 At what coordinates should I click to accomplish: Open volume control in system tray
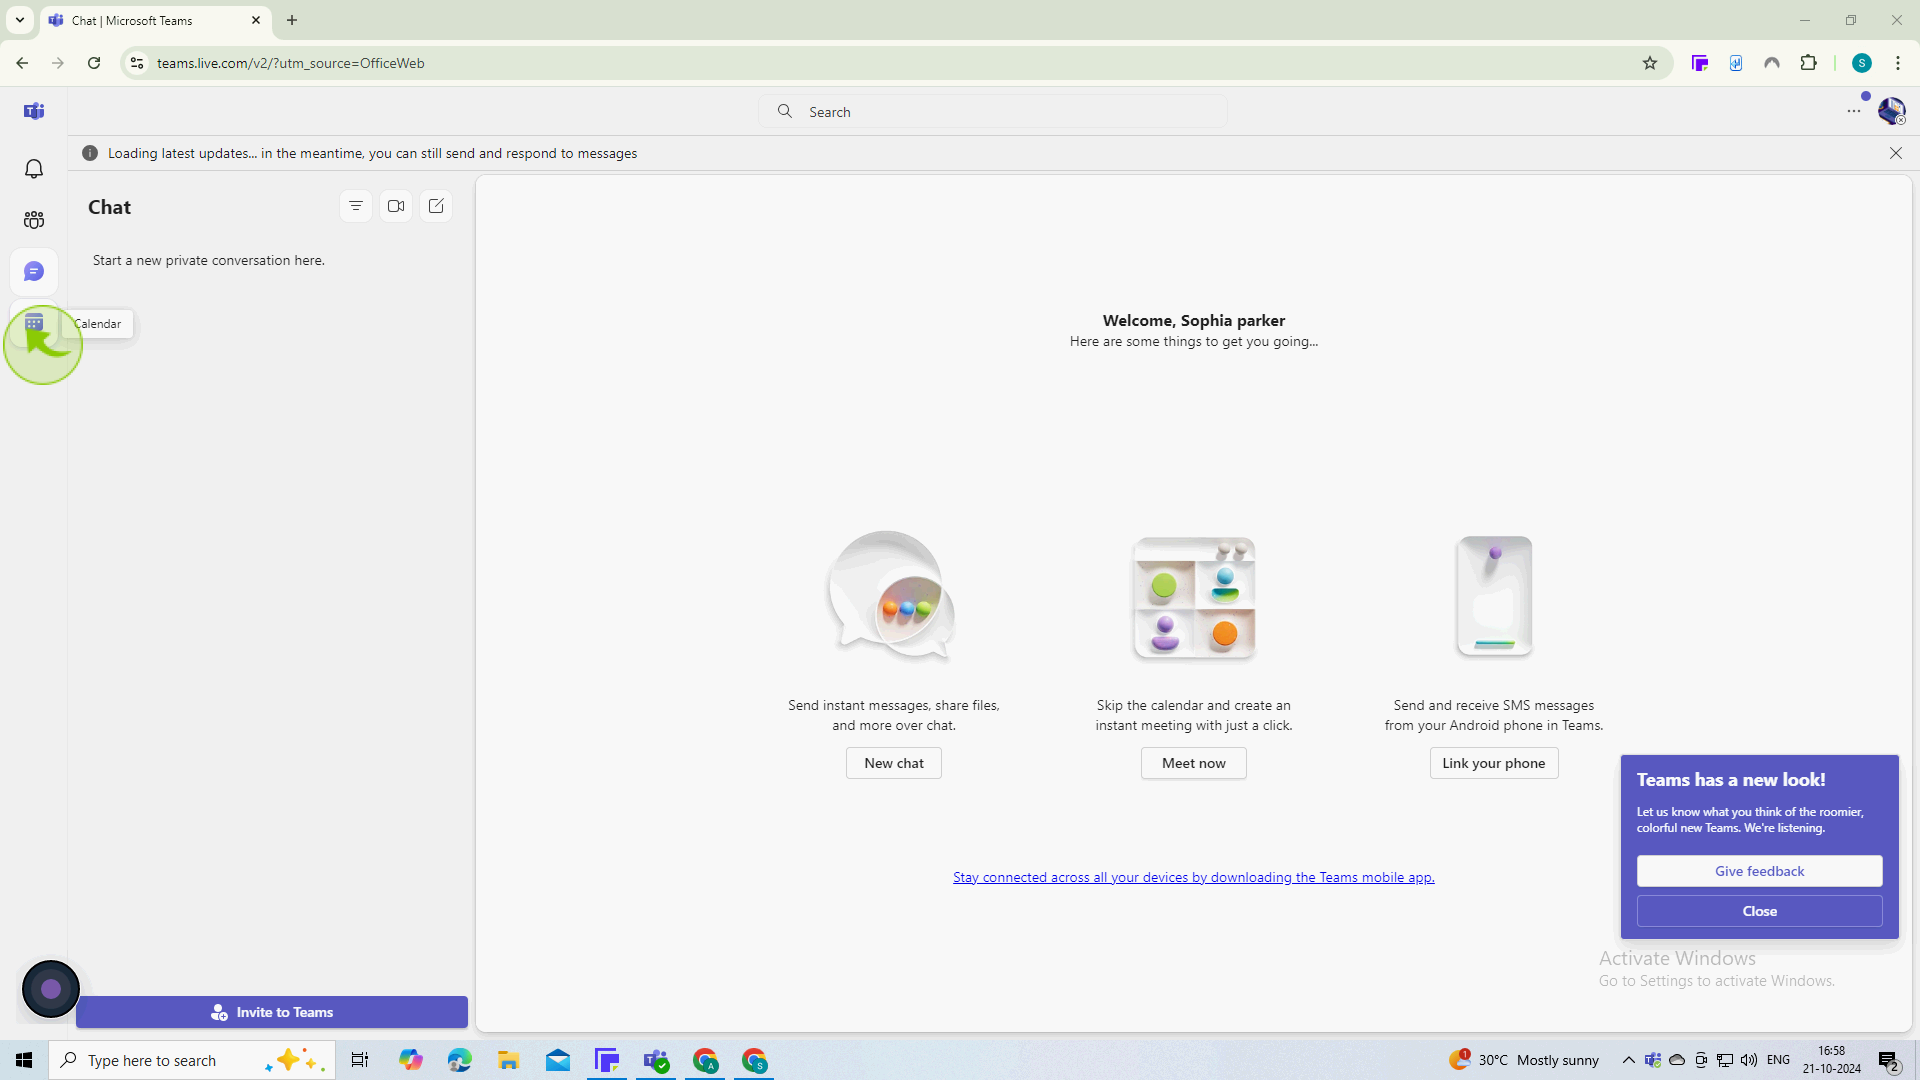[1749, 1060]
